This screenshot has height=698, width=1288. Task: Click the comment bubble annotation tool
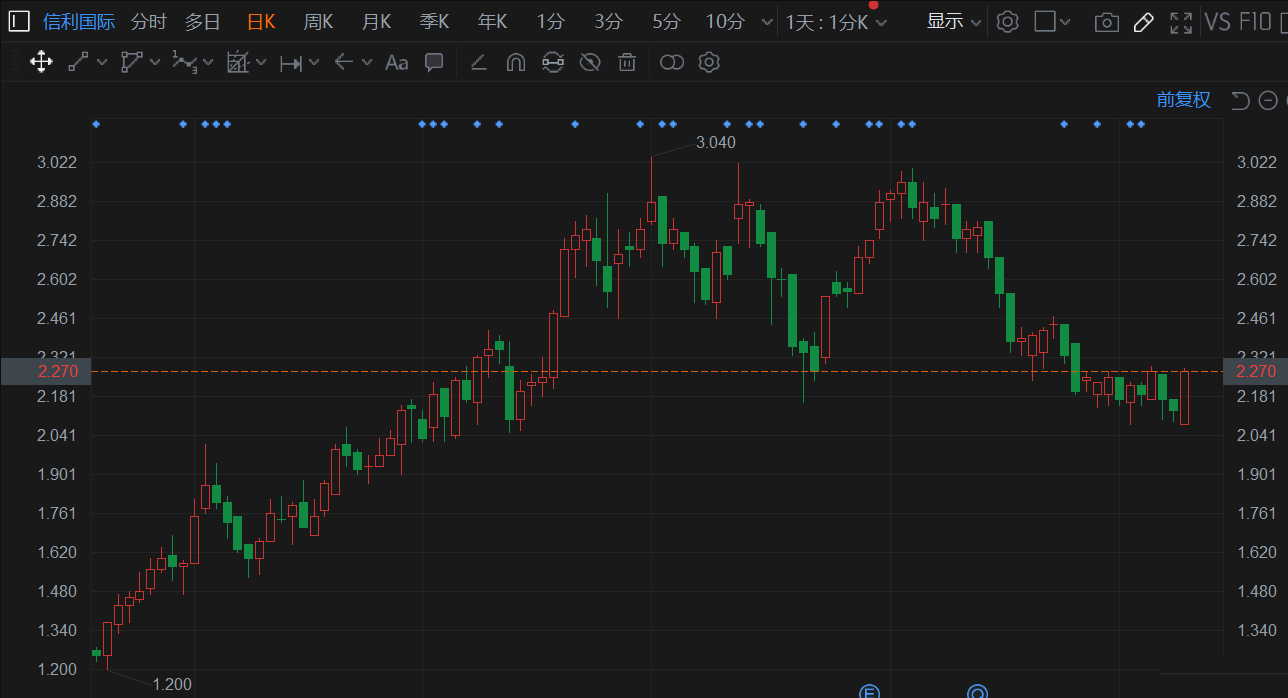point(434,62)
